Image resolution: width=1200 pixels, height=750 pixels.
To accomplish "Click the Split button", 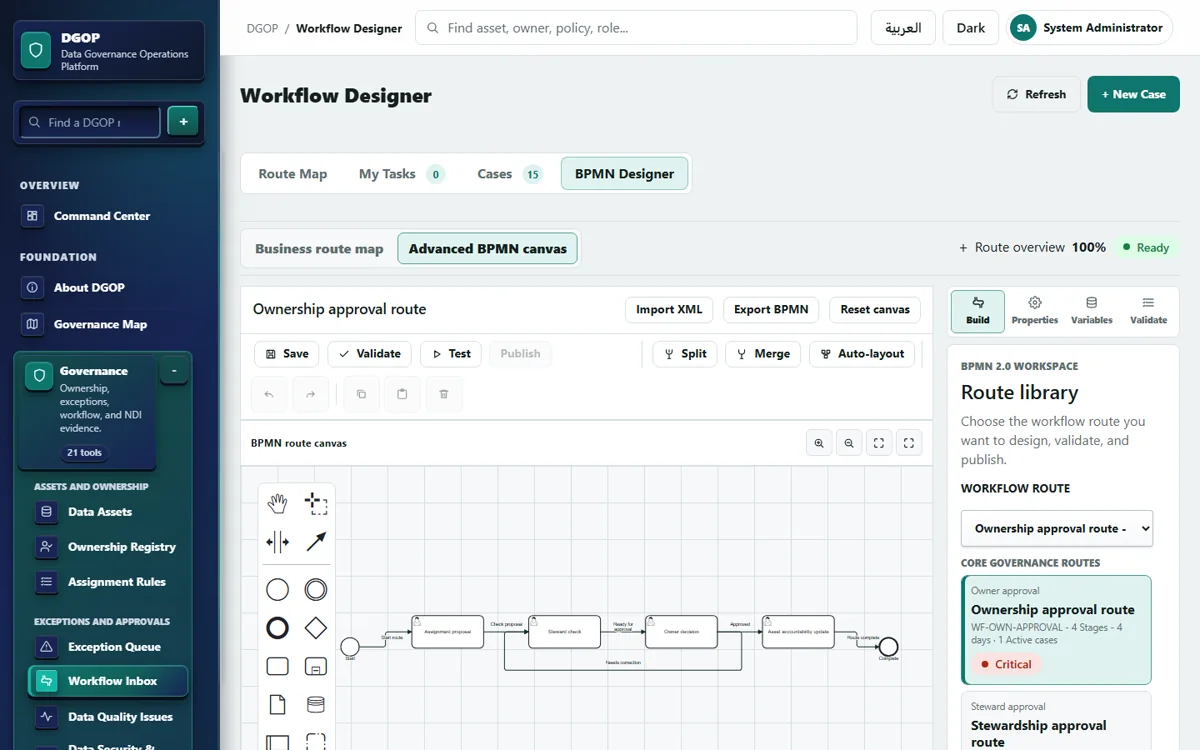I will tap(685, 354).
